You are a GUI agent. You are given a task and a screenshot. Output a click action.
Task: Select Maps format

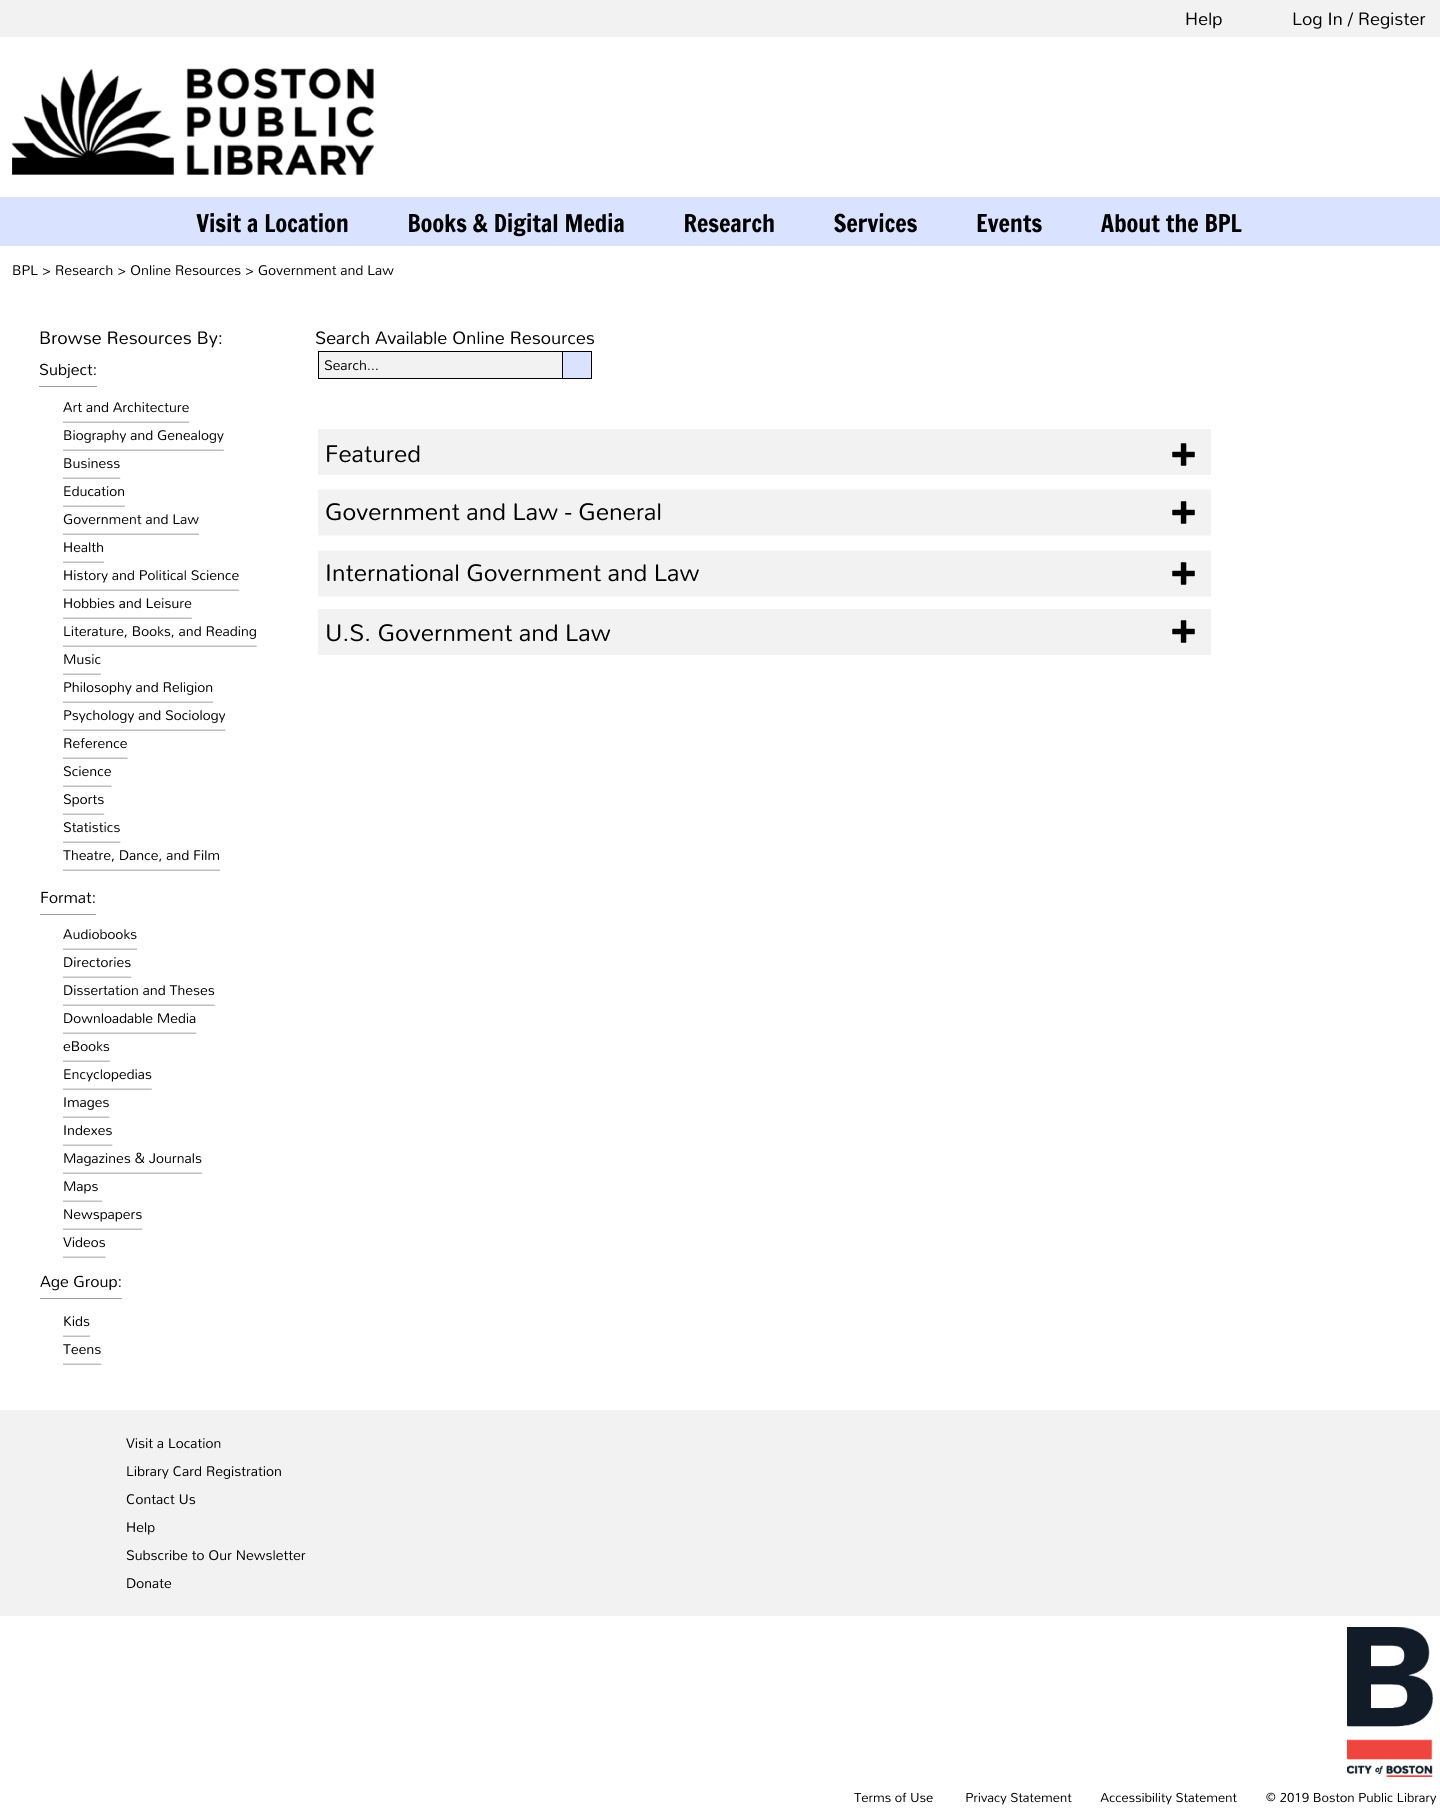click(80, 1186)
